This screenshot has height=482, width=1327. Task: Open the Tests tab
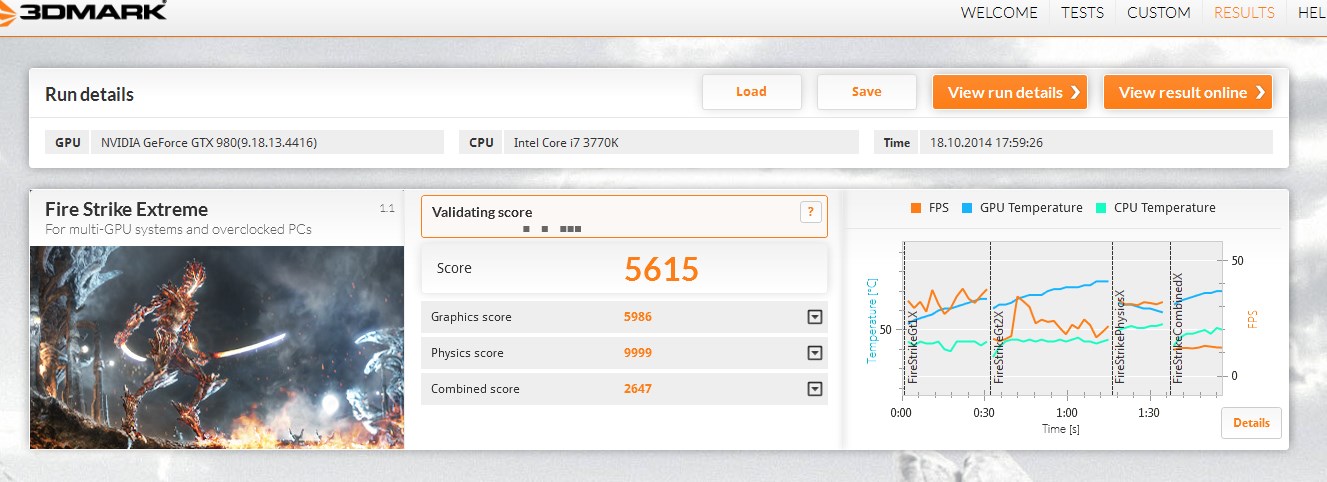pyautogui.click(x=1082, y=13)
